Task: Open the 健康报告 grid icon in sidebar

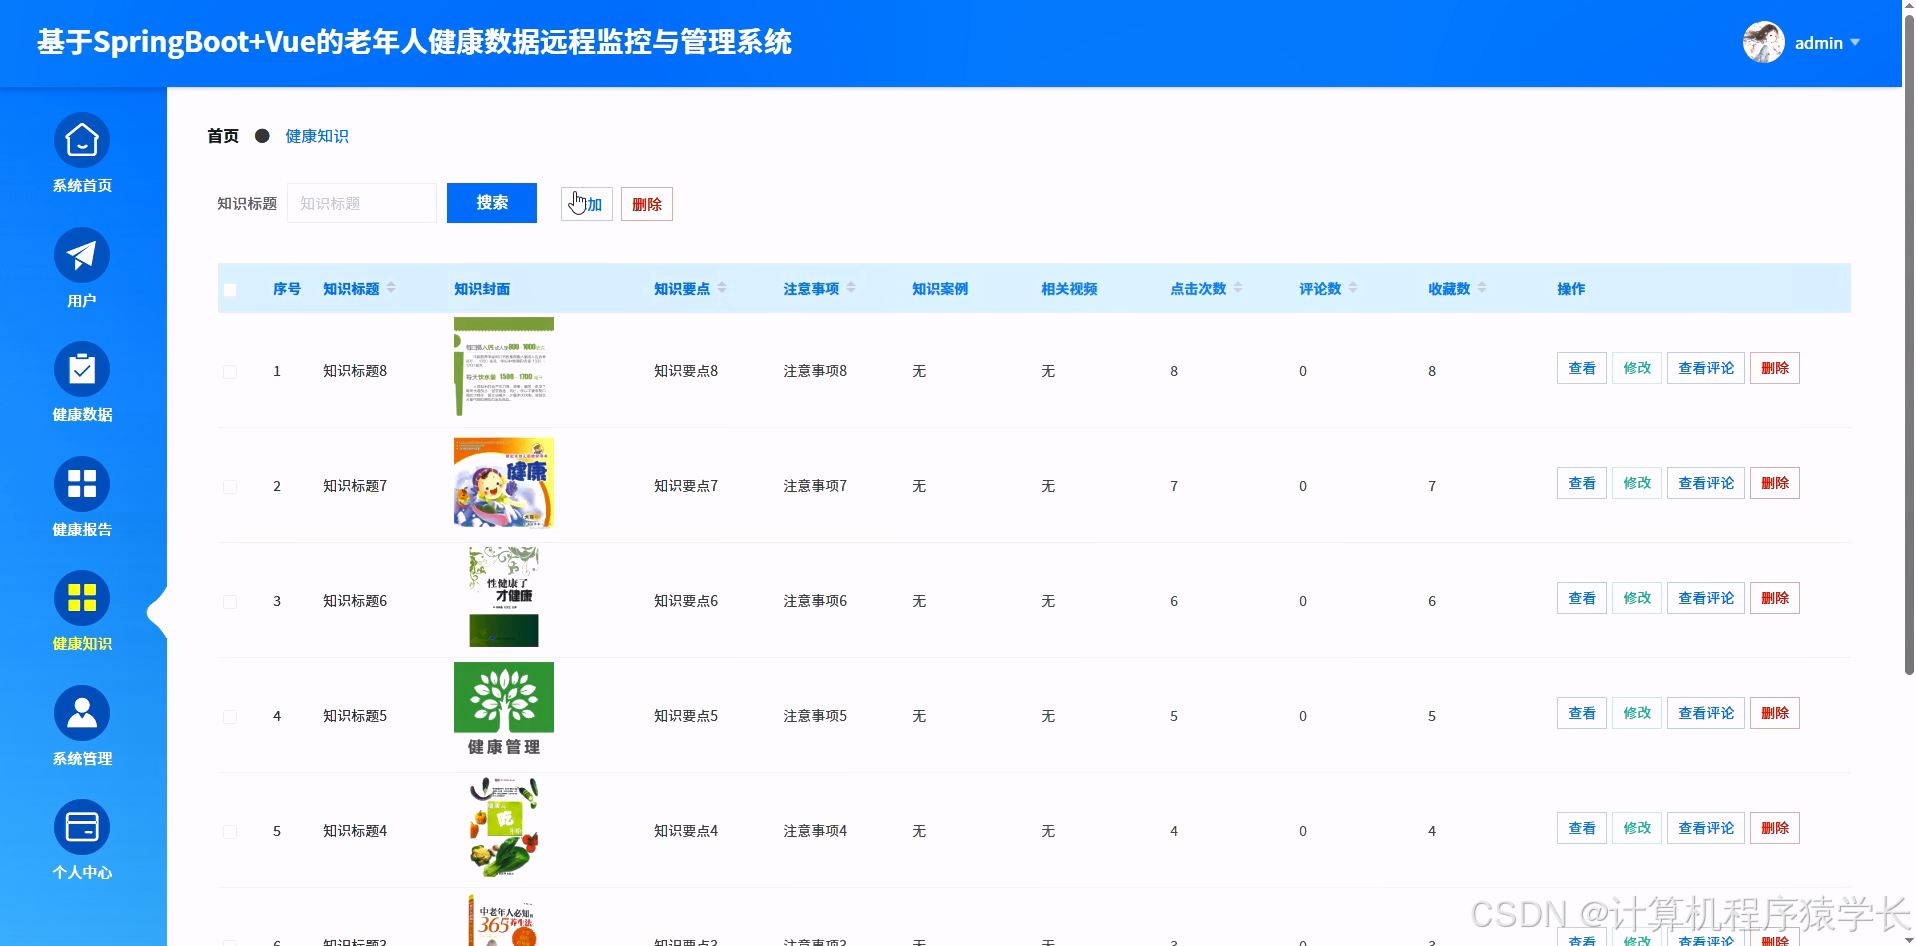Action: coord(81,484)
